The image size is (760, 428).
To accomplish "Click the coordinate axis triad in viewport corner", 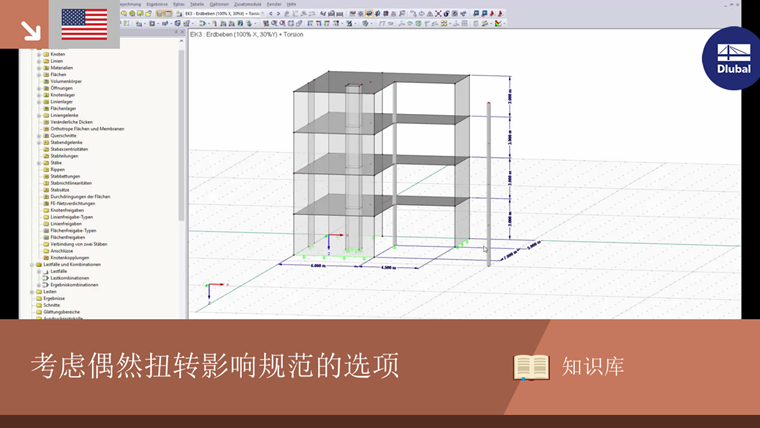I will point(216,293).
